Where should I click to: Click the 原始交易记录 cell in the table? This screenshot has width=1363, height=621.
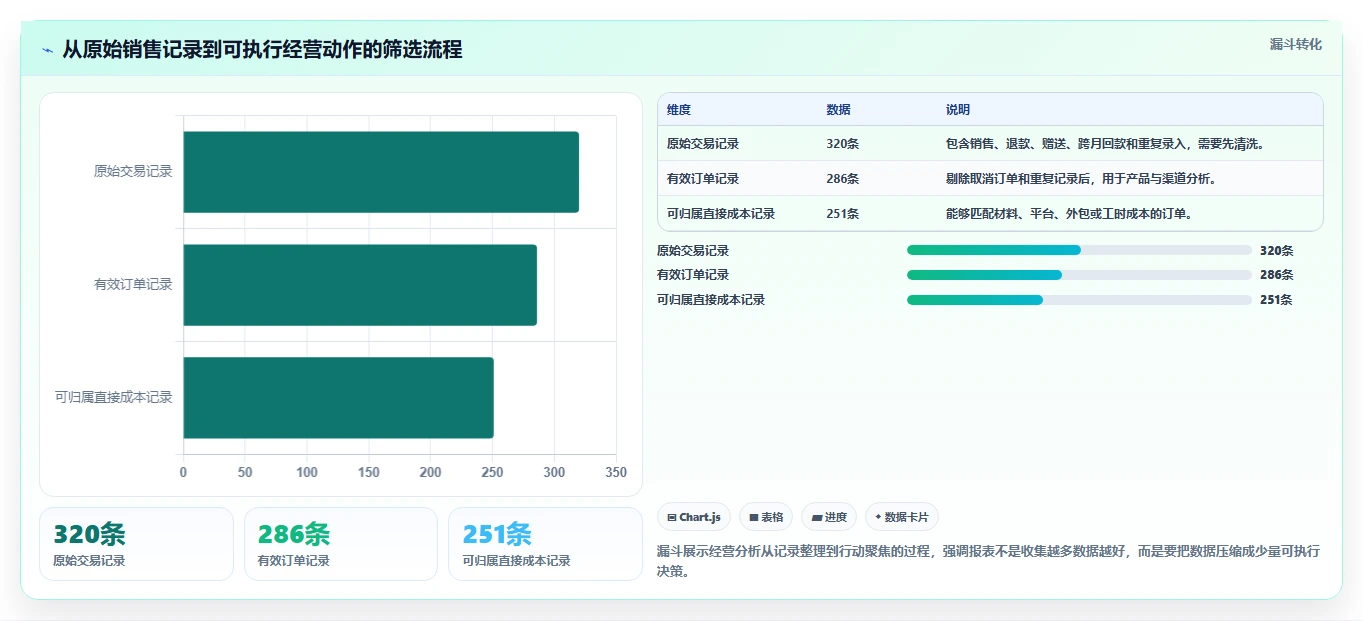[x=703, y=144]
